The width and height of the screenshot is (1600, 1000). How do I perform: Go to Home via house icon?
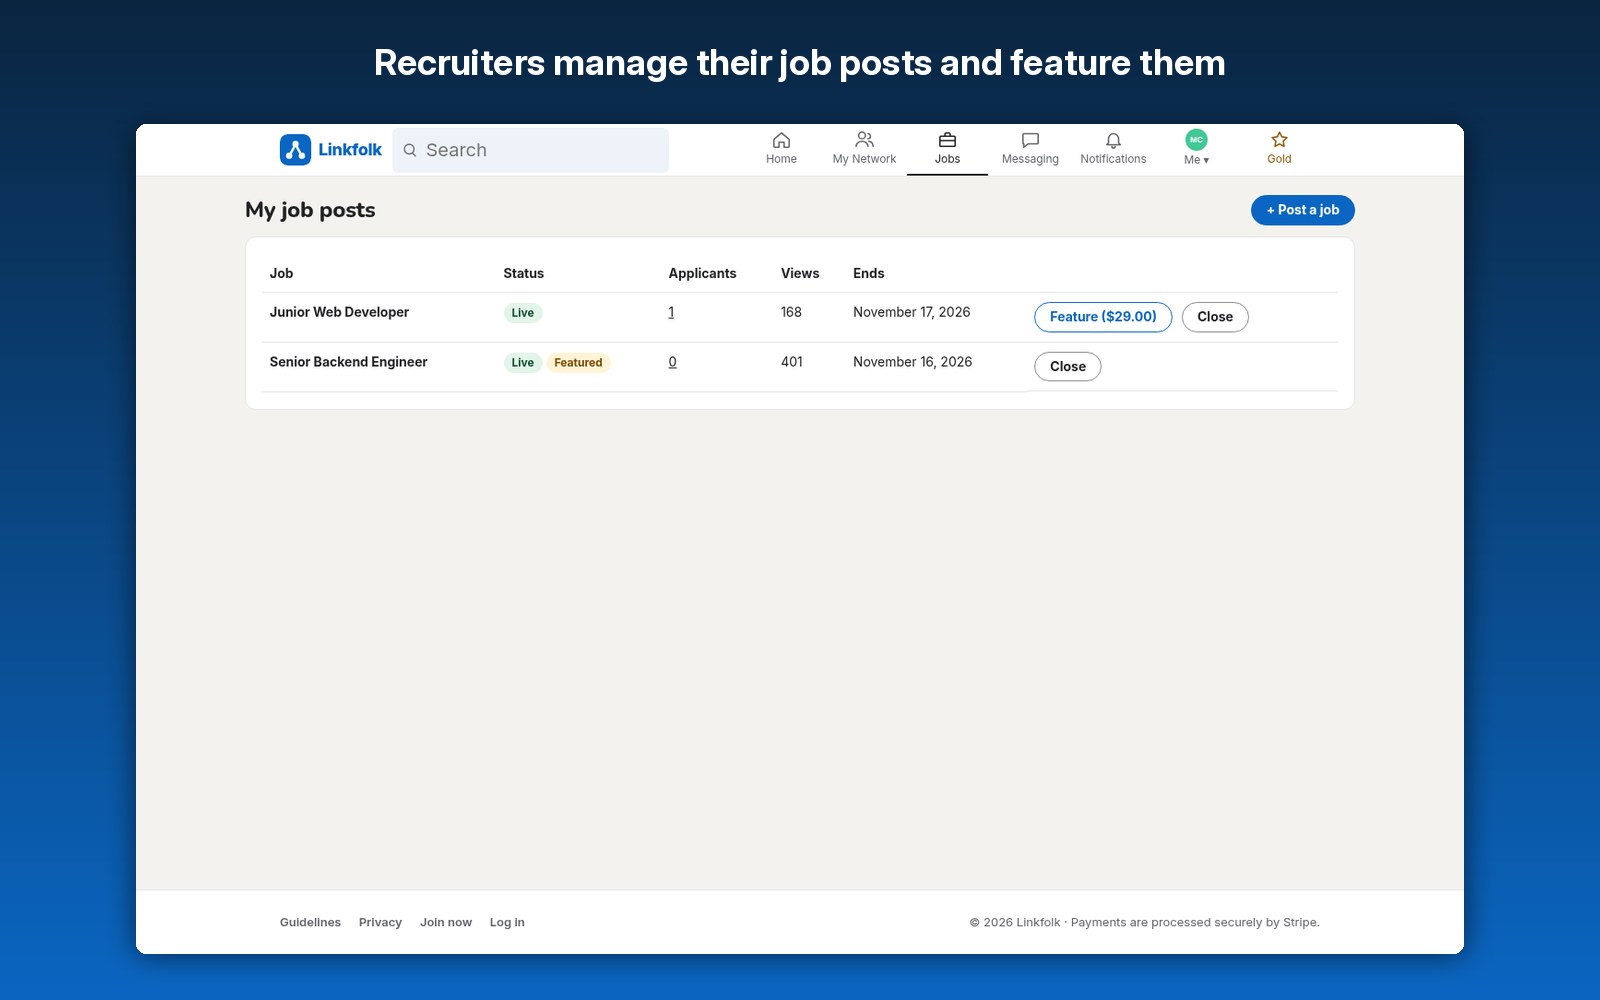click(x=781, y=140)
